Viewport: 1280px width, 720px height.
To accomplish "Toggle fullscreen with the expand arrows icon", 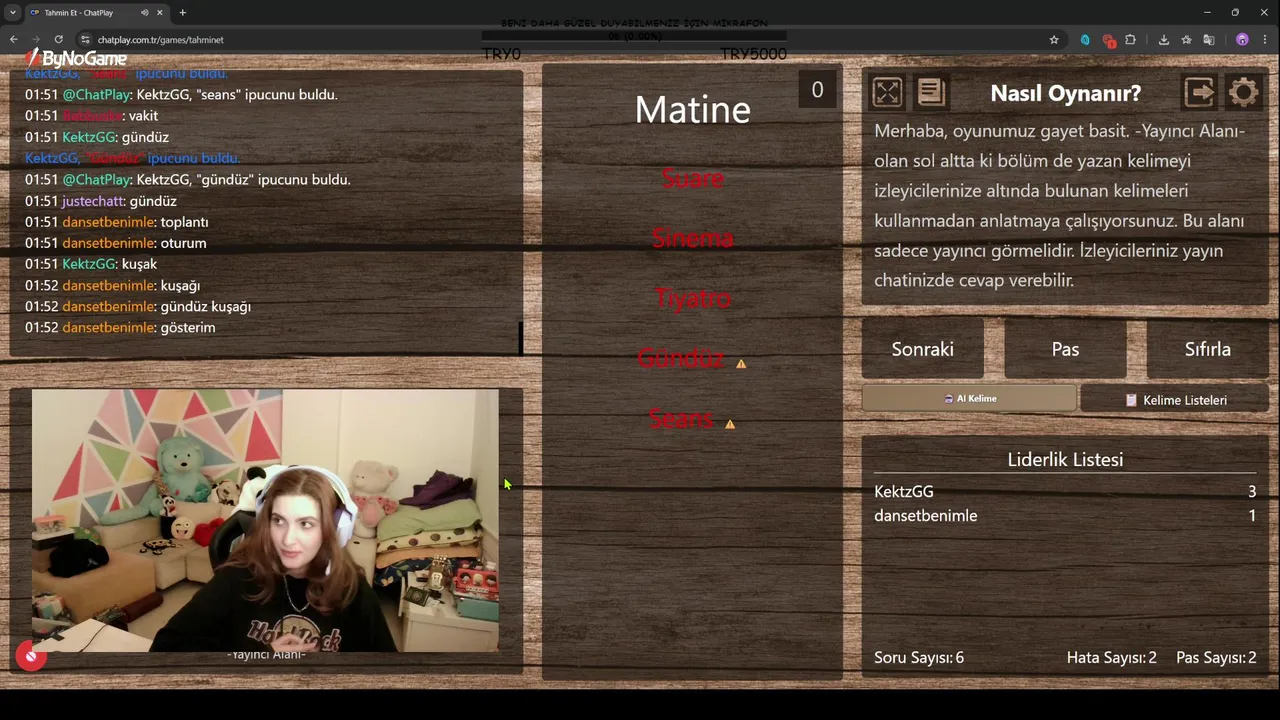I will click(887, 93).
